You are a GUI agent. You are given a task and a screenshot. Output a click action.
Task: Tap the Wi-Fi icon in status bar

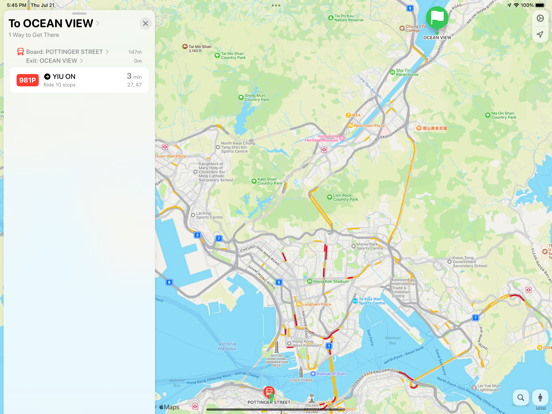[x=516, y=5]
